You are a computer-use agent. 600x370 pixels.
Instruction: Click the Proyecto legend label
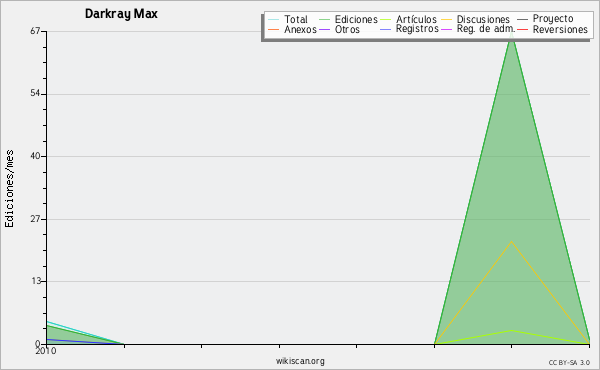[553, 19]
